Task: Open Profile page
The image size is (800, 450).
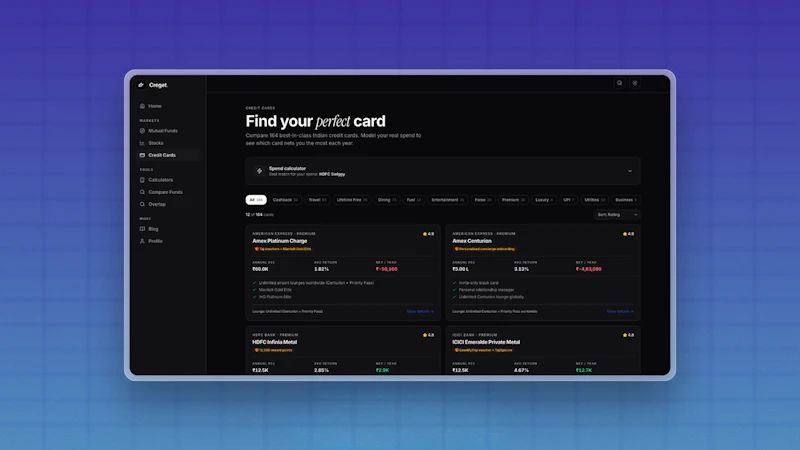Action: (168, 241)
